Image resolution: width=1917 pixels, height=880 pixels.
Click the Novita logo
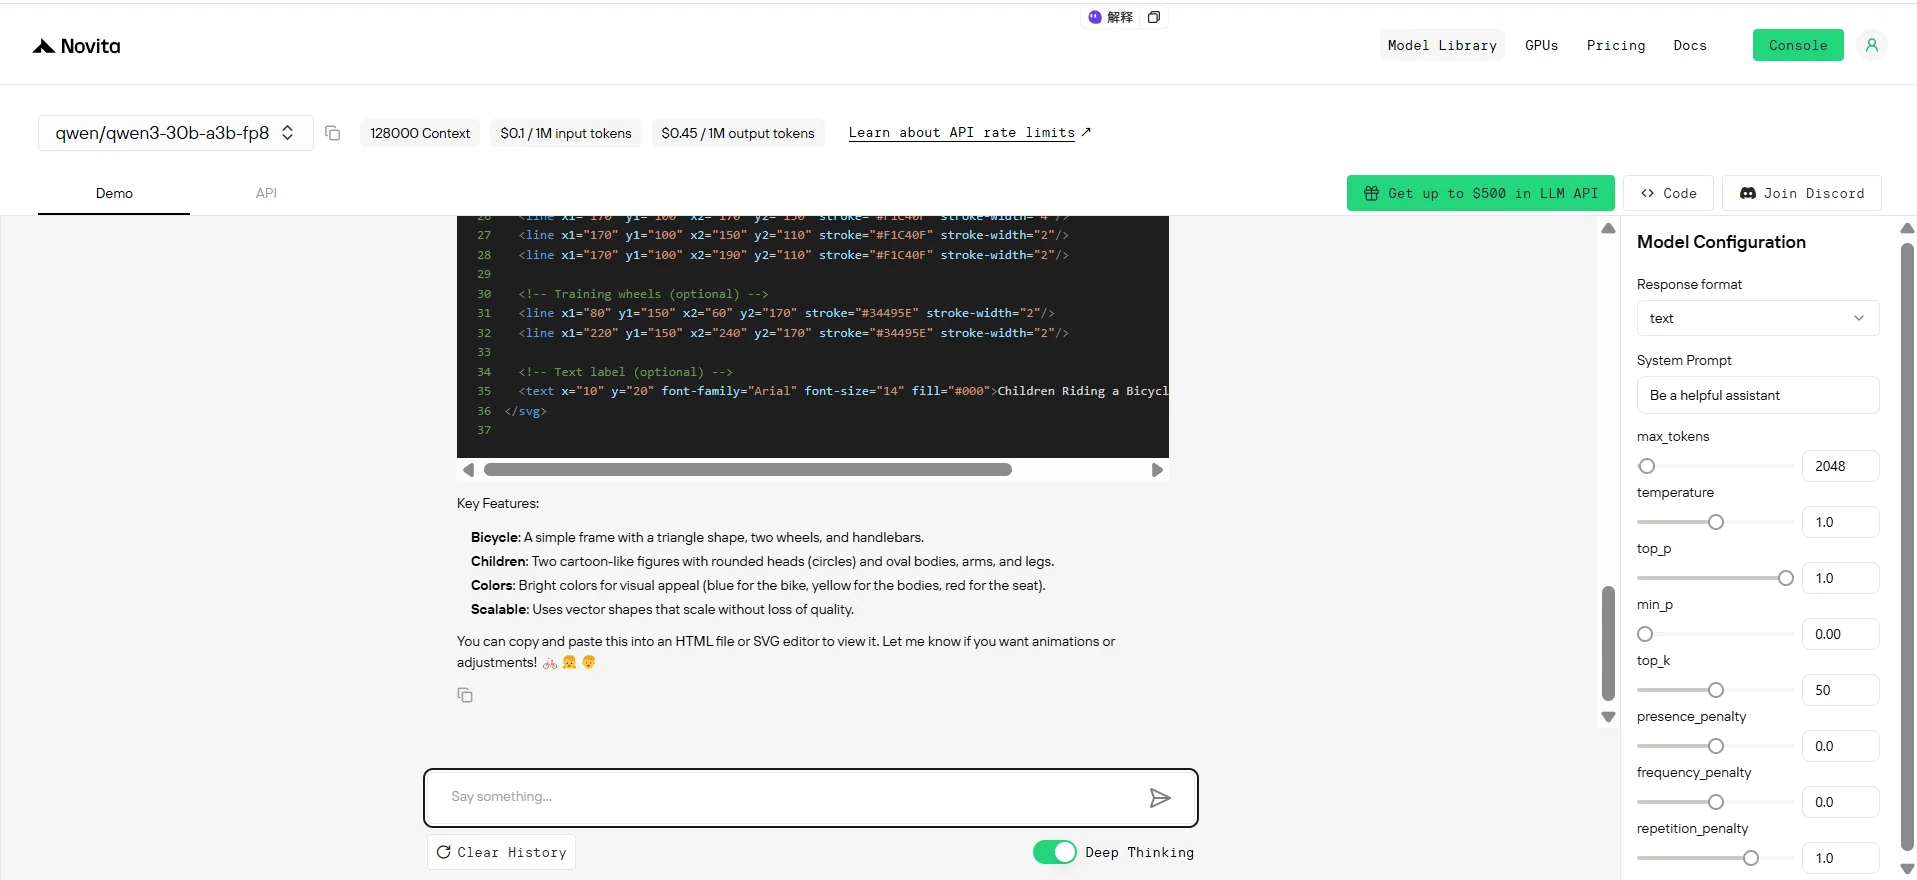tap(76, 46)
